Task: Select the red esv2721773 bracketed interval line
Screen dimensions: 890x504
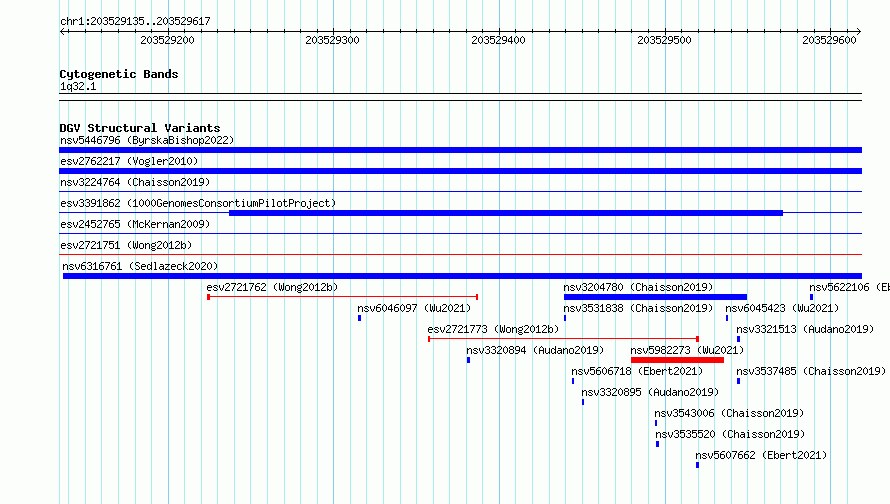Action: tap(564, 339)
